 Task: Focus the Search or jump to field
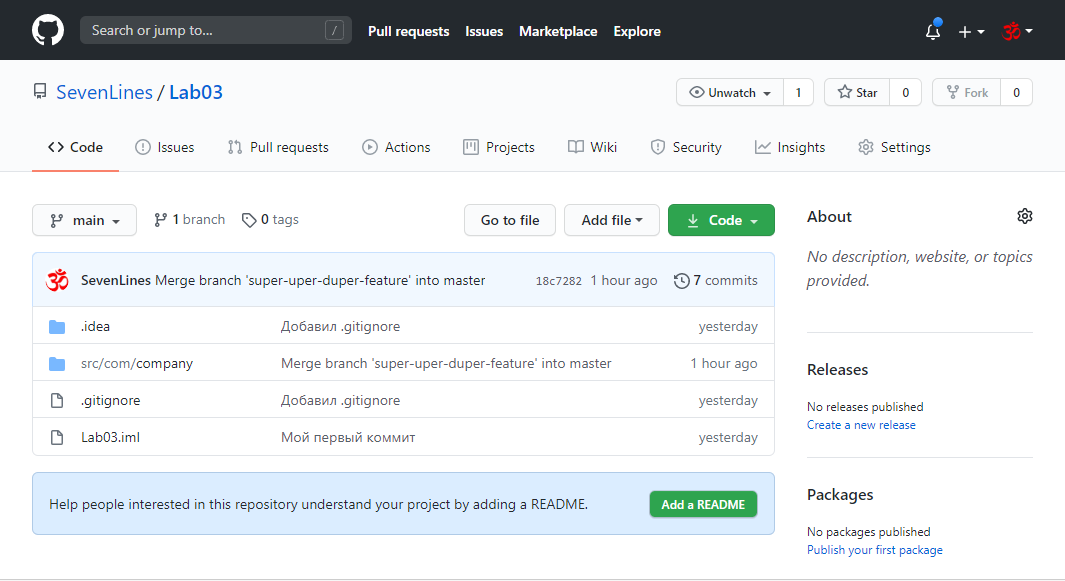coord(215,31)
